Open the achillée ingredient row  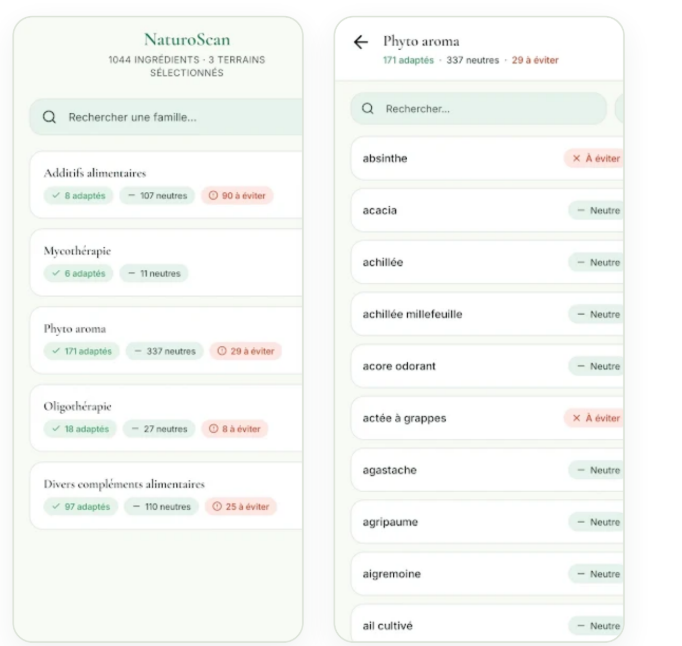coord(487,262)
